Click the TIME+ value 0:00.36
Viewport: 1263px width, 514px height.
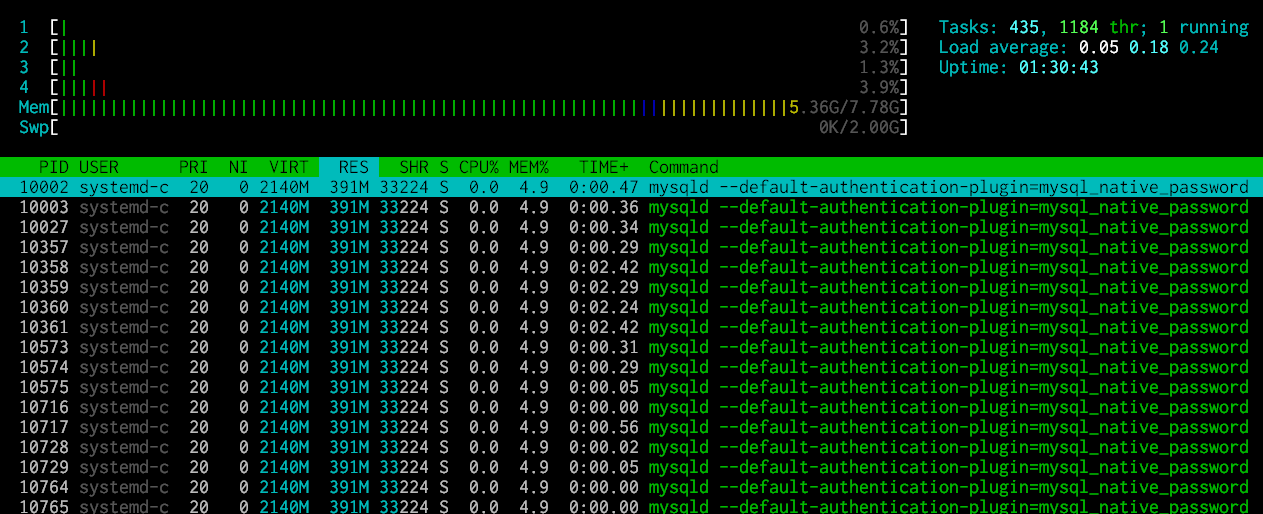[604, 207]
